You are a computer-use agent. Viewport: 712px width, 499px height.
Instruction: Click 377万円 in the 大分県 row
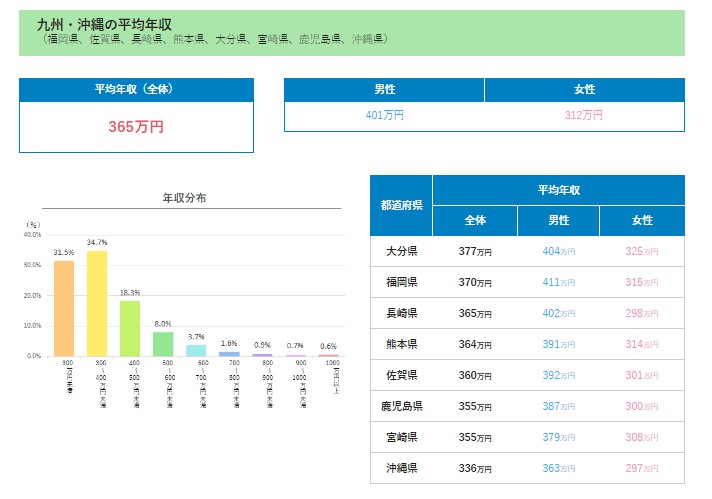pos(475,252)
